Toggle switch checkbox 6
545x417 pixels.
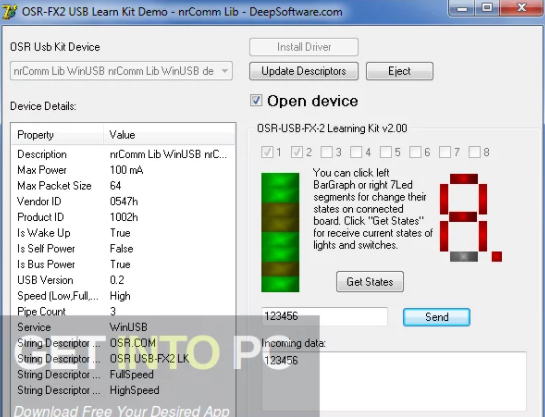click(415, 152)
